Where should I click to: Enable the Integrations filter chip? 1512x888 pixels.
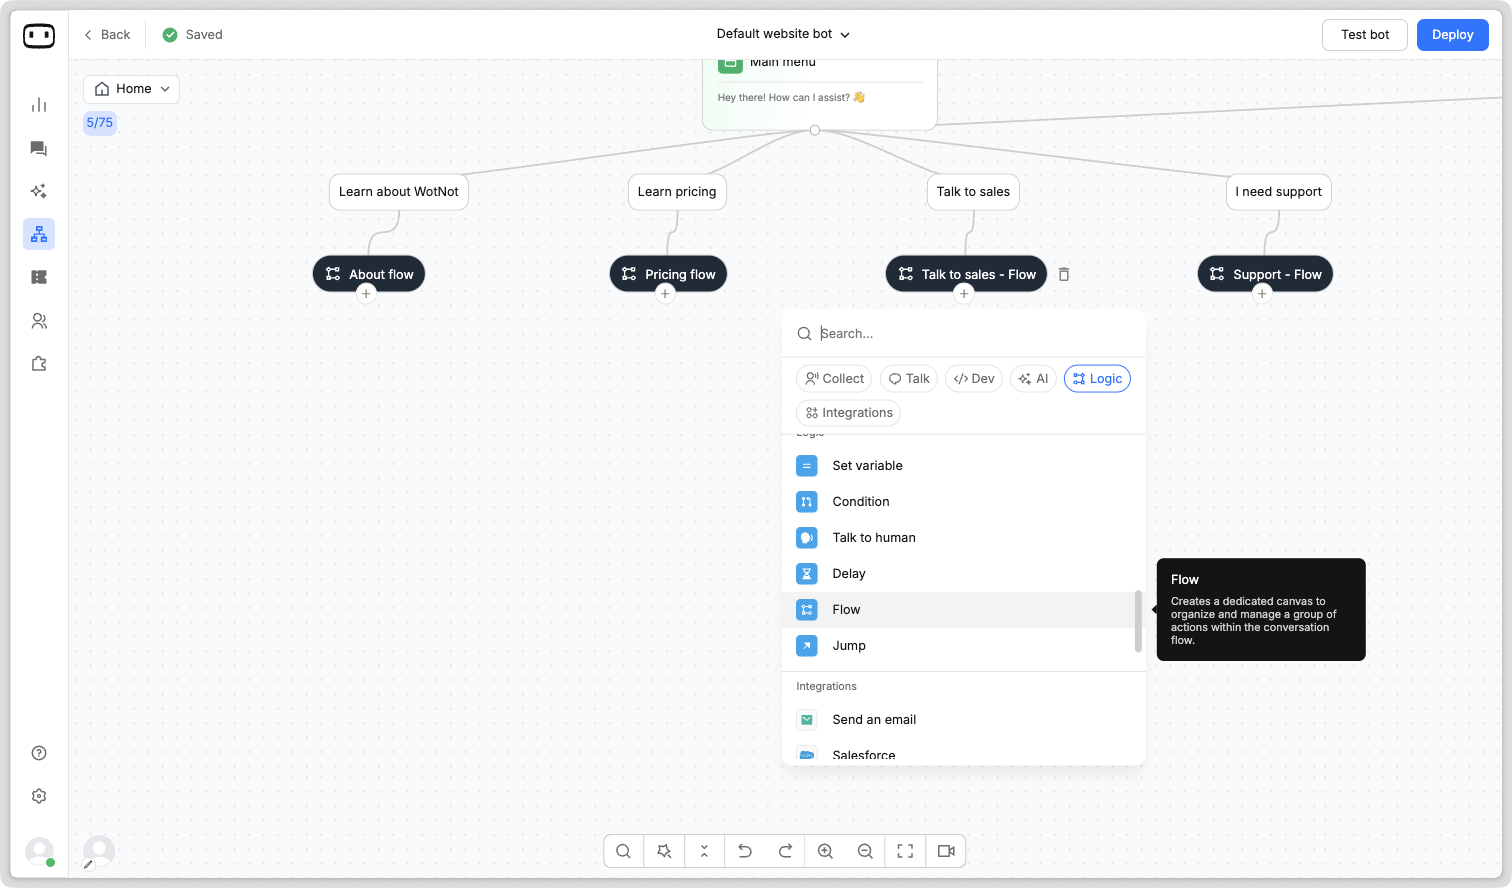pyautogui.click(x=848, y=413)
